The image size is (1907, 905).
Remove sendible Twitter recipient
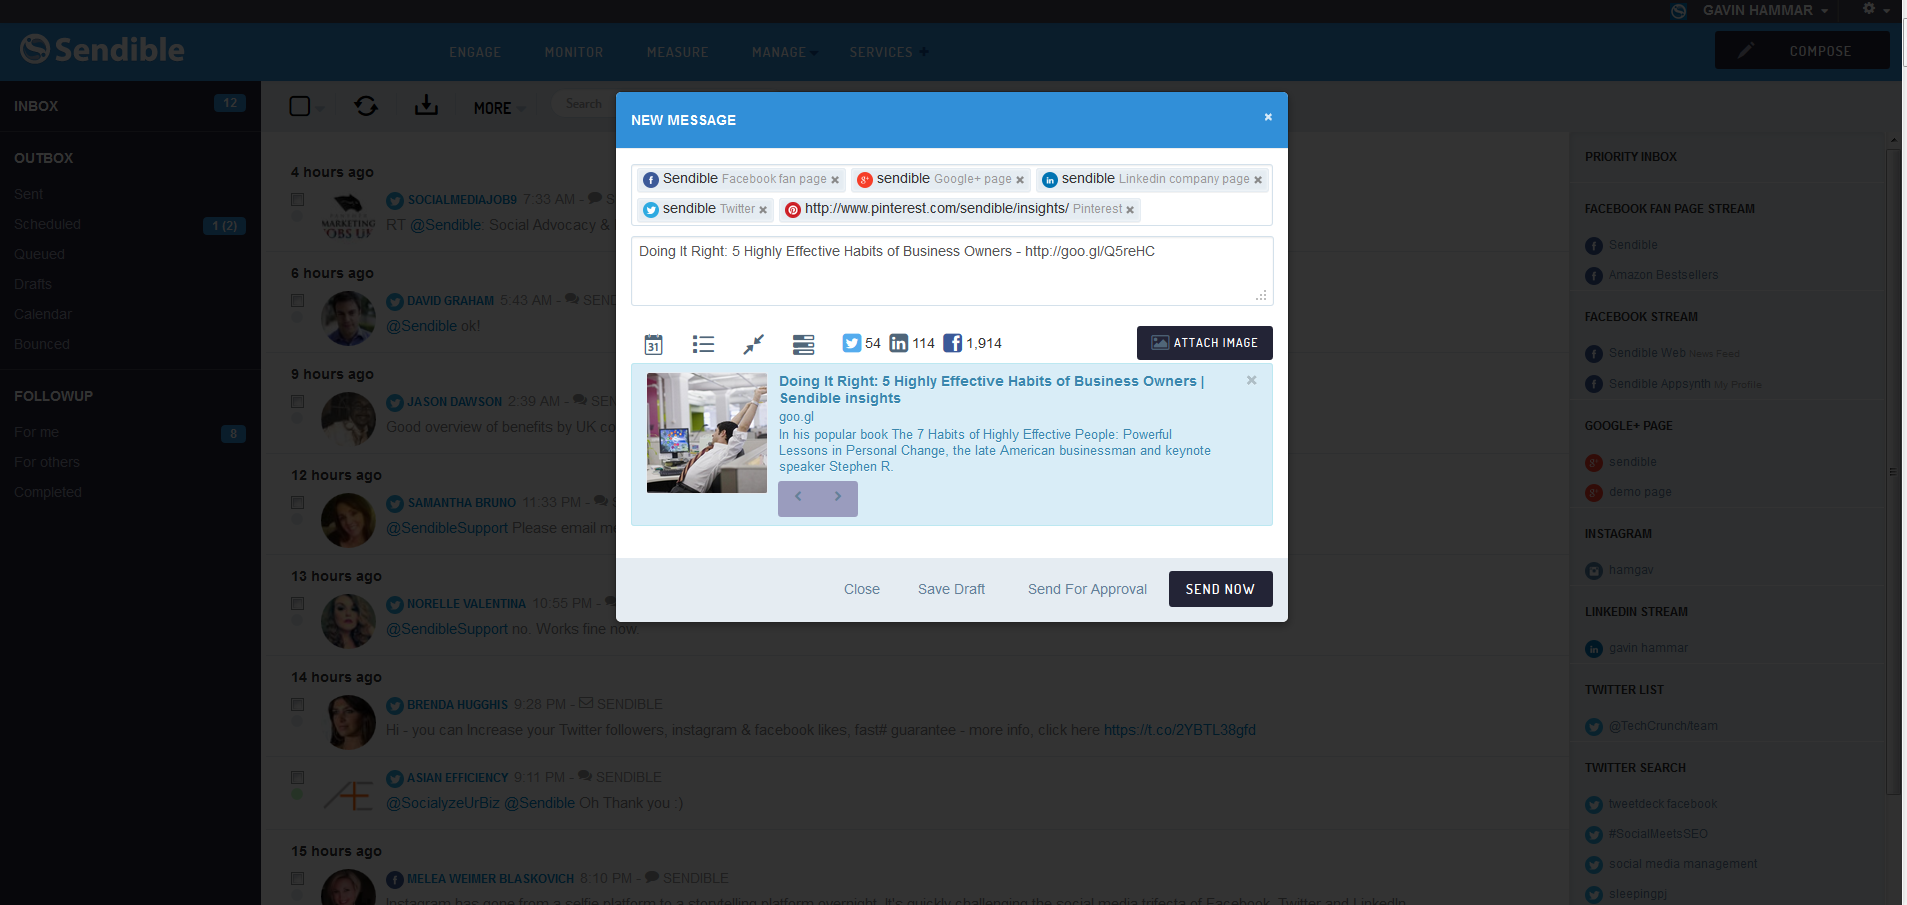[x=763, y=210]
